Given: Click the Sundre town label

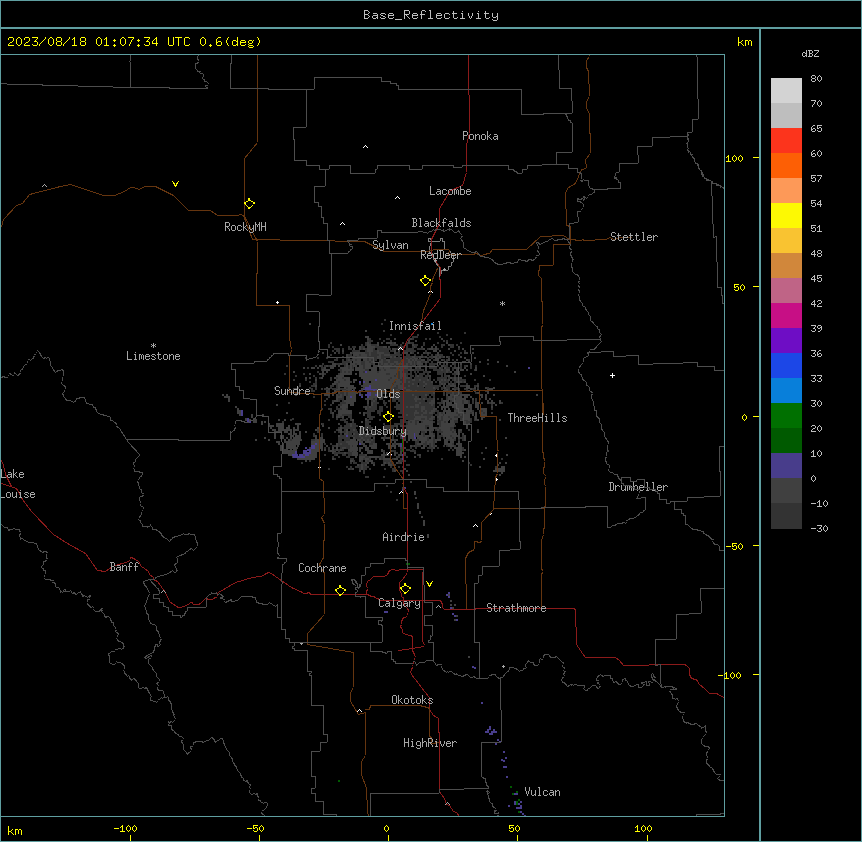Looking at the screenshot, I should click(x=292, y=391).
